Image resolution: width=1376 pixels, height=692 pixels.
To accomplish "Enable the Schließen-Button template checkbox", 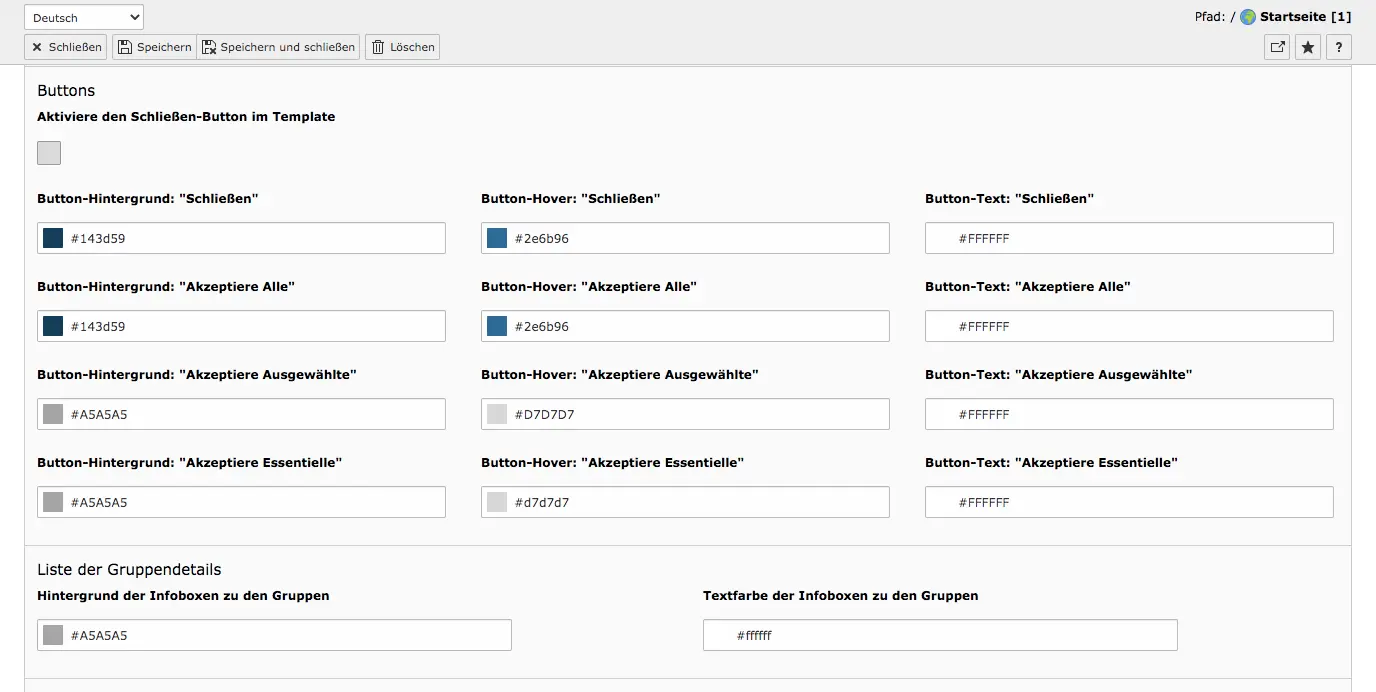I will pos(49,153).
